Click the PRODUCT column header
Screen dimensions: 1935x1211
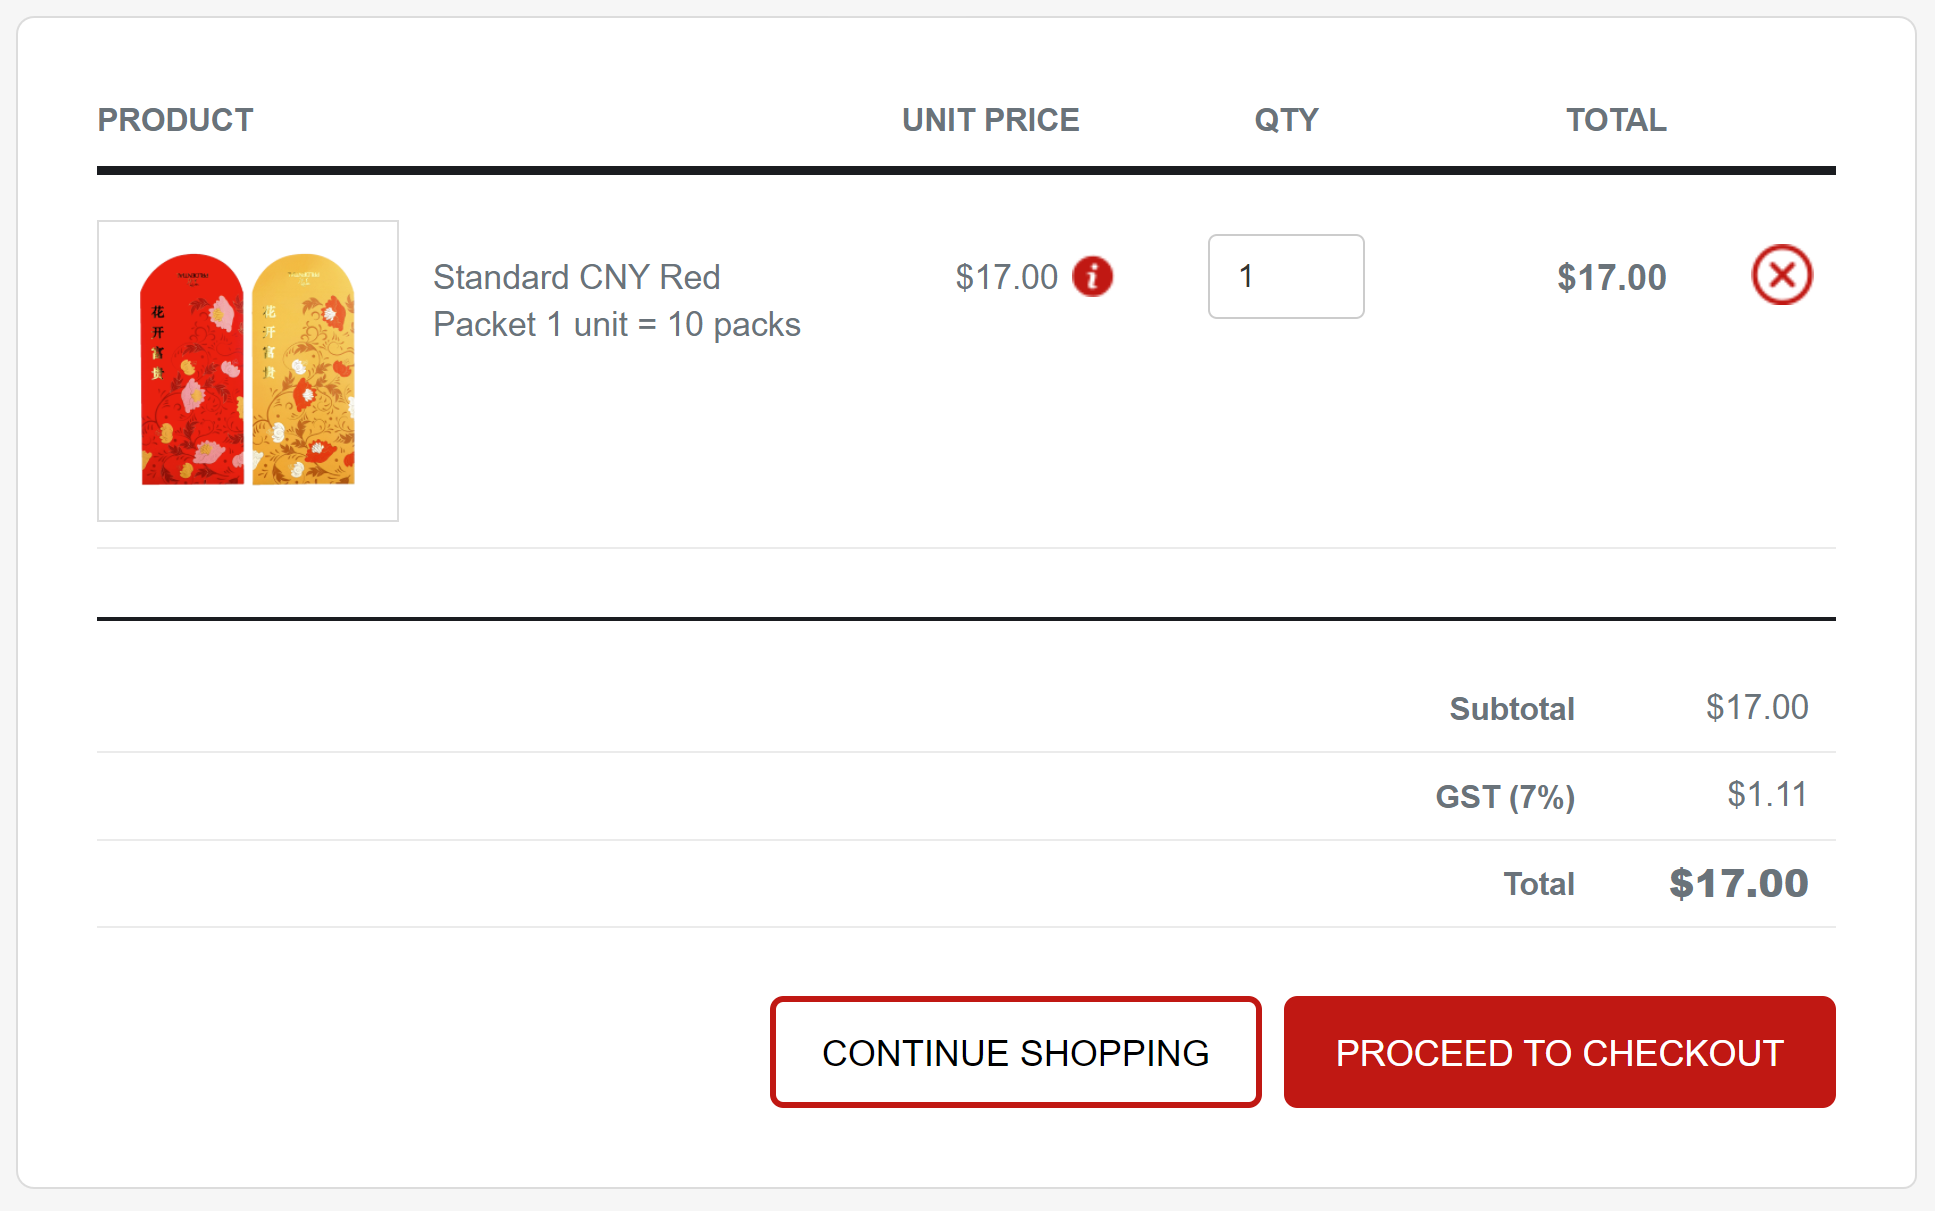pos(175,120)
